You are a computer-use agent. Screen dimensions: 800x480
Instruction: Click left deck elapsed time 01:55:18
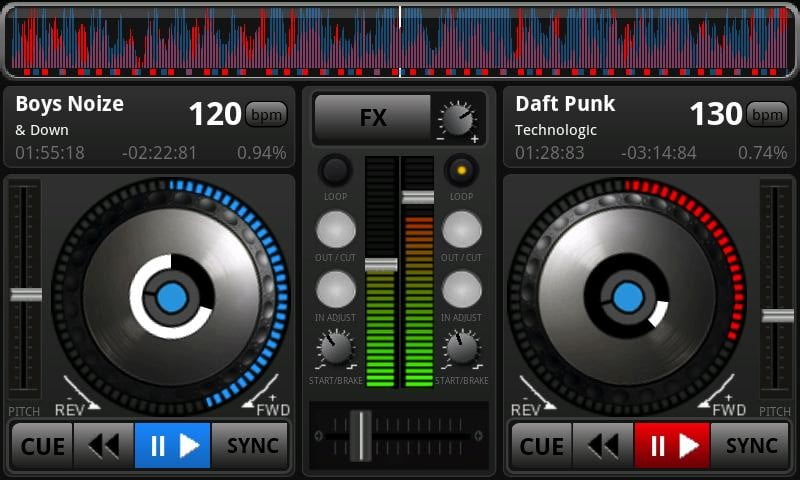[x=50, y=153]
